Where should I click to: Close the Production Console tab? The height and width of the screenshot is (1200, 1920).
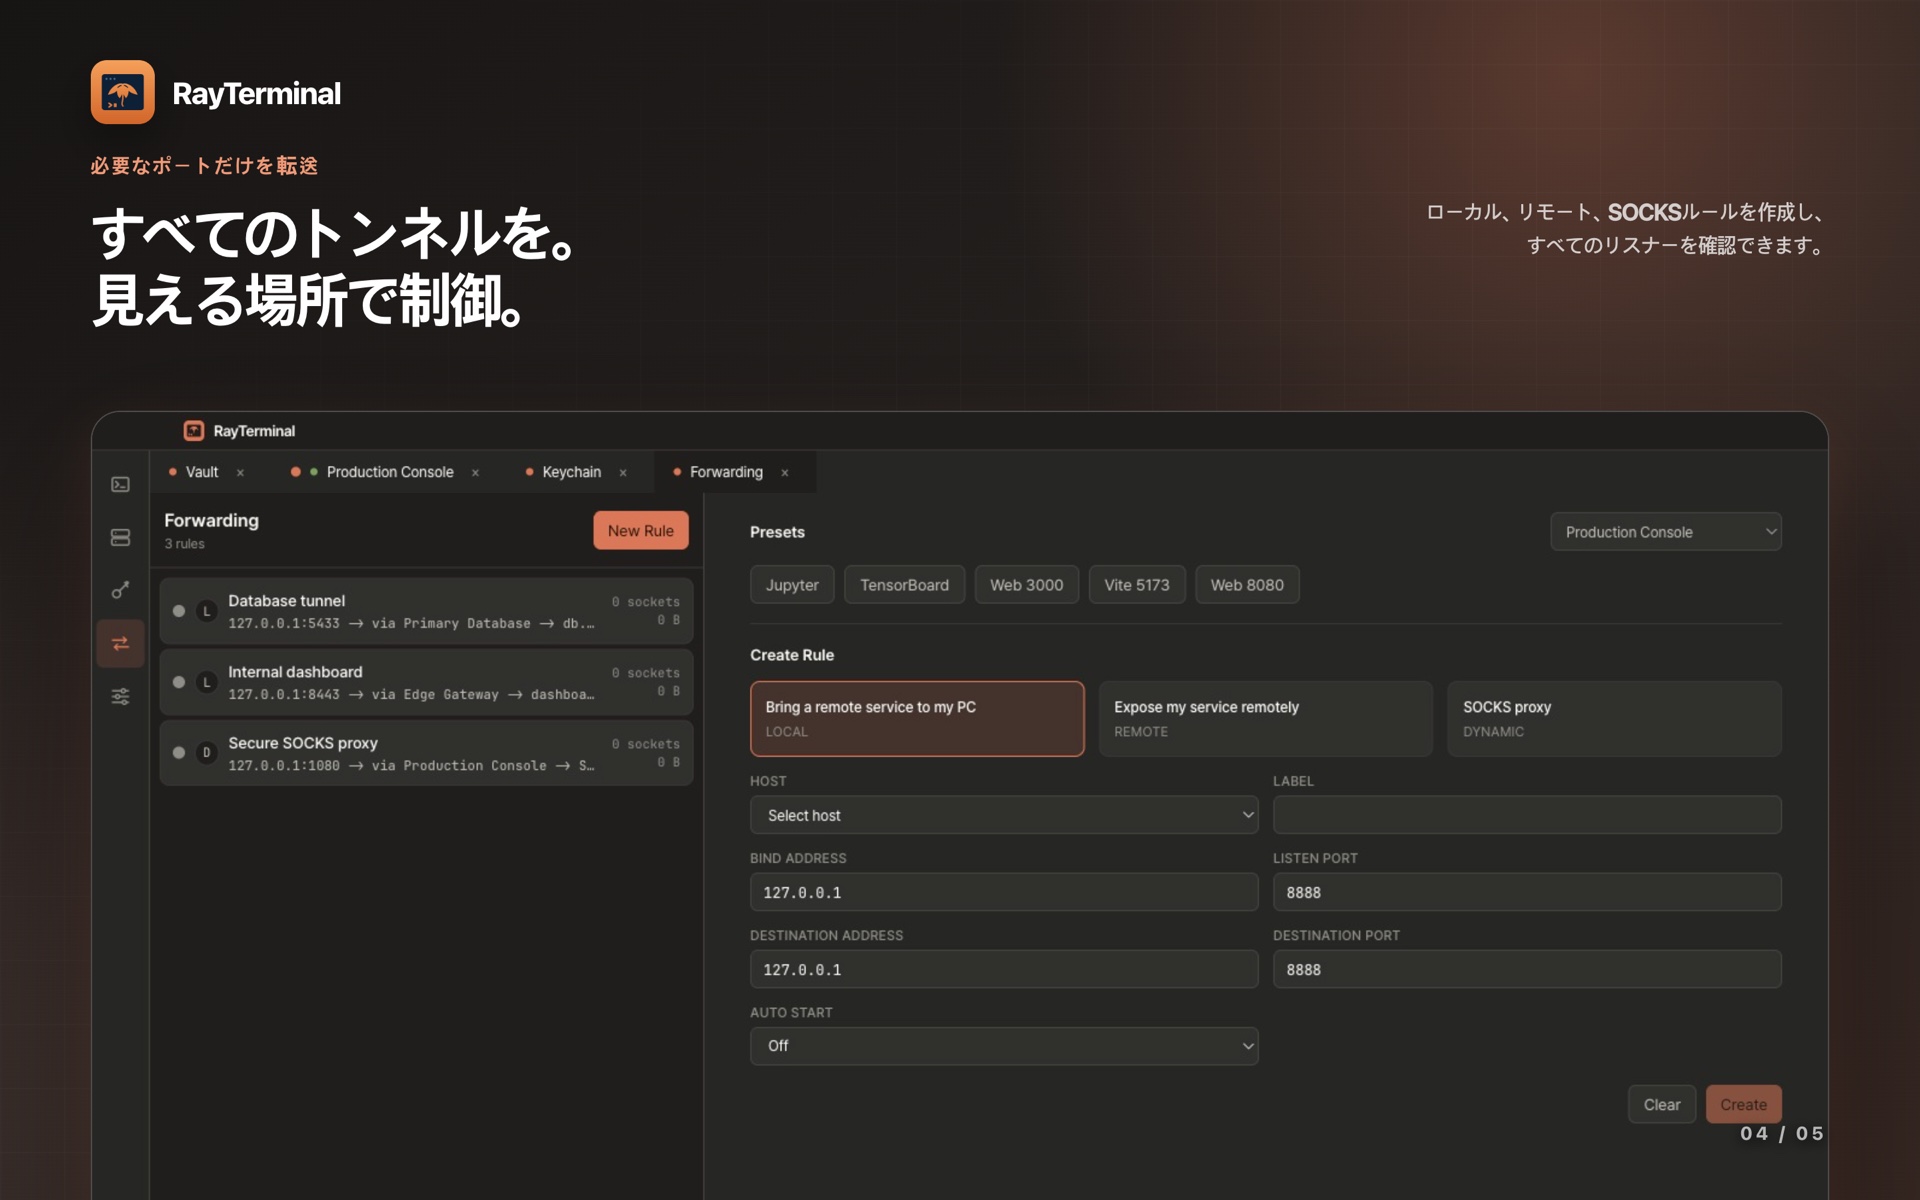(x=475, y=473)
